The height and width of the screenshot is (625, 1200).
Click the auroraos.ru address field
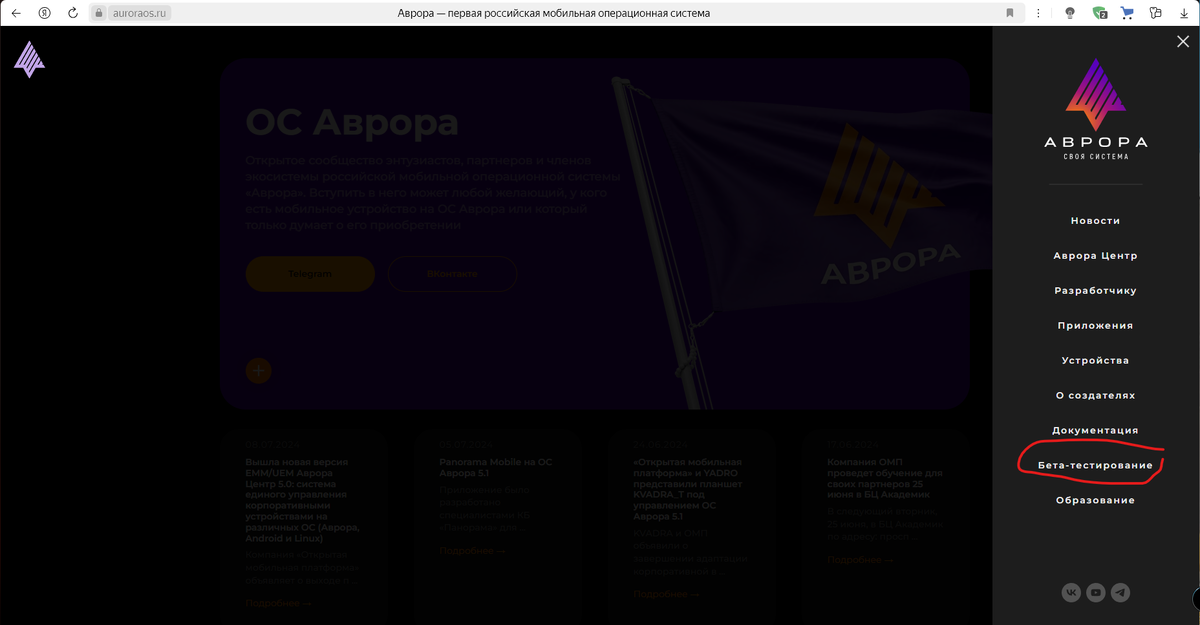138,13
